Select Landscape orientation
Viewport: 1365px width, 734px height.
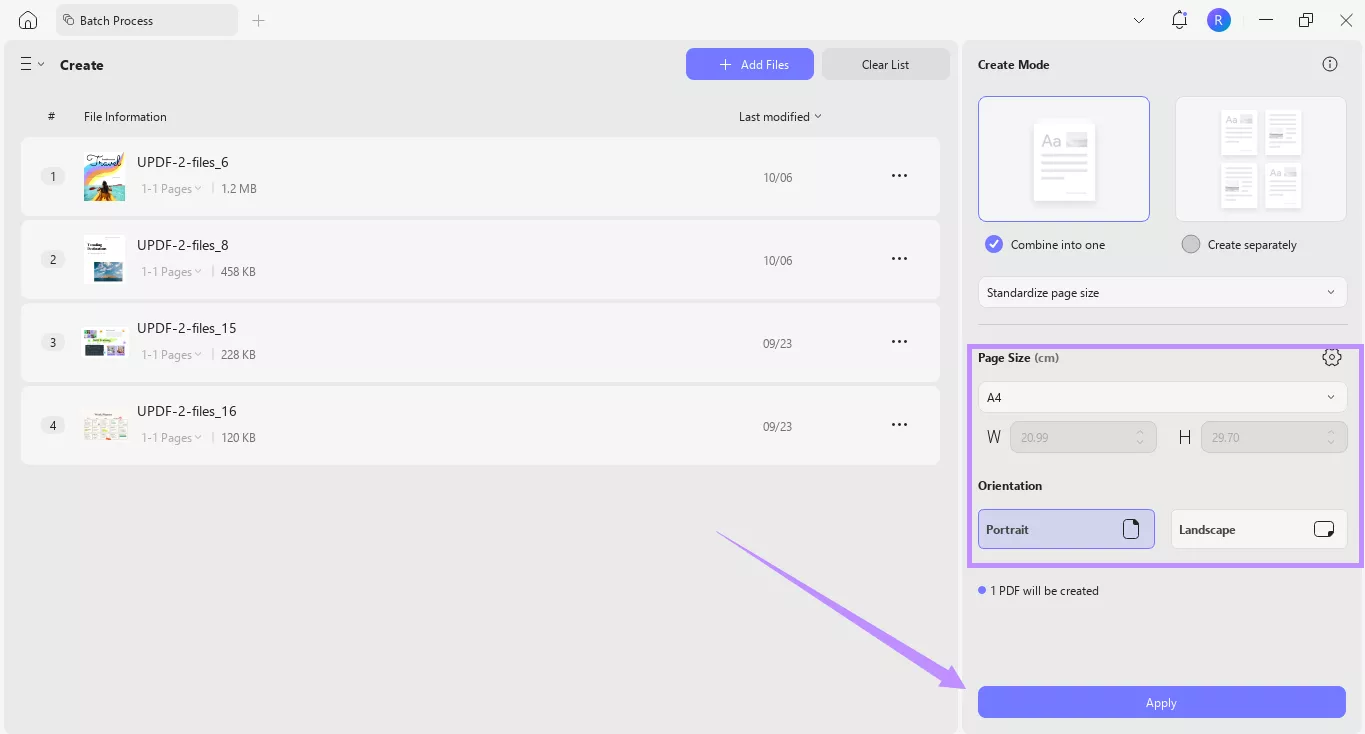[x=1258, y=529]
